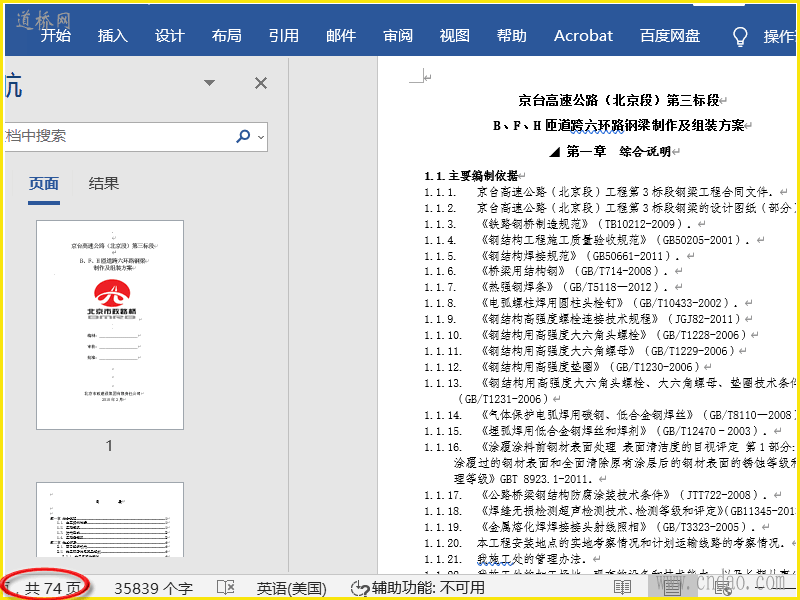Click title line 京台高速公路（北京段）第三标段
Viewport: 800px width, 600px height.
pyautogui.click(x=618, y=100)
